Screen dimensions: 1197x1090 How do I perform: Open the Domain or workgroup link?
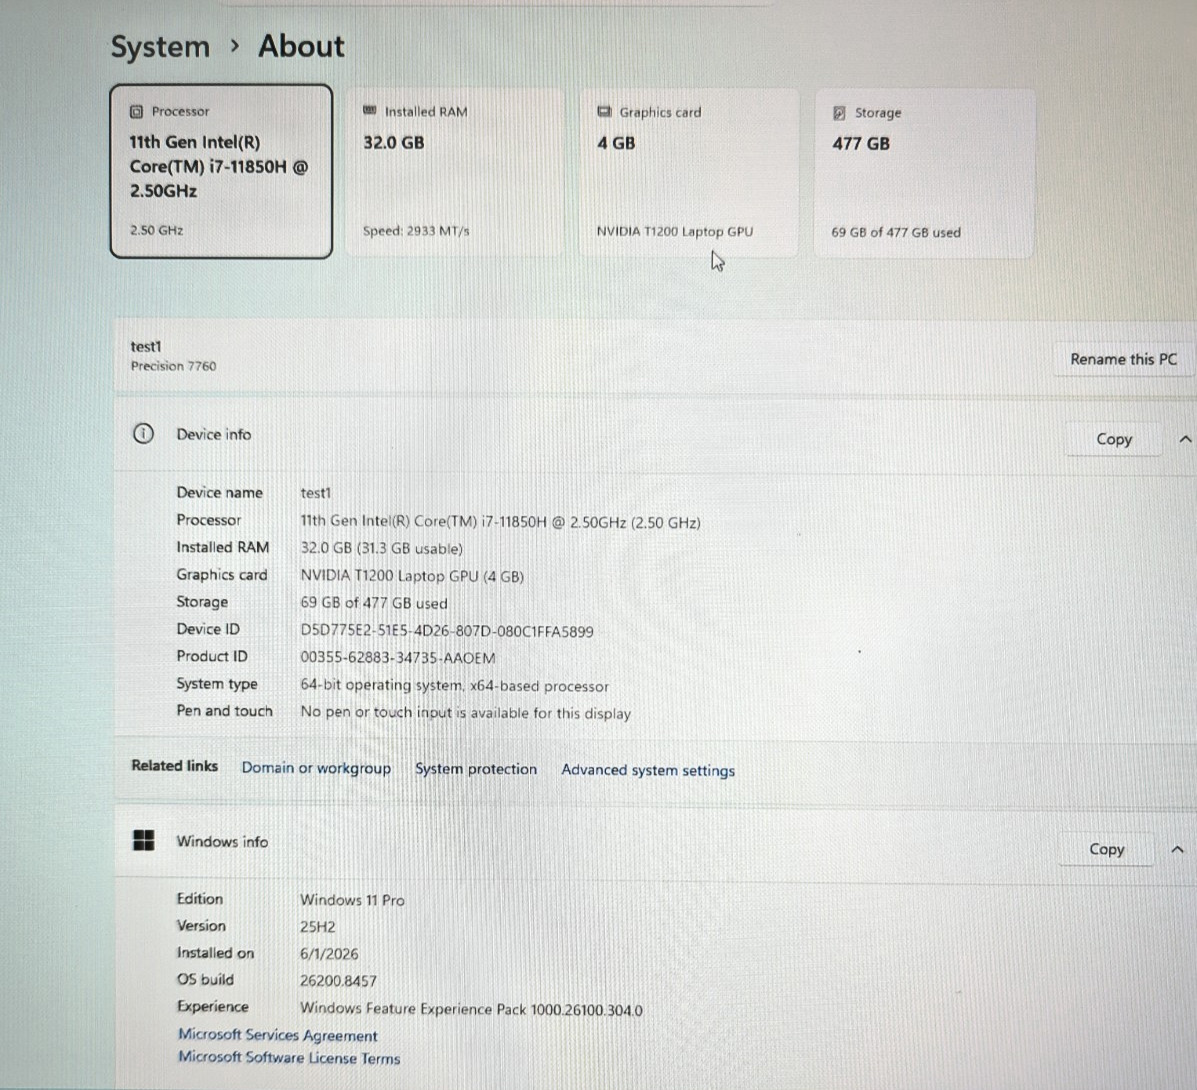tap(316, 767)
